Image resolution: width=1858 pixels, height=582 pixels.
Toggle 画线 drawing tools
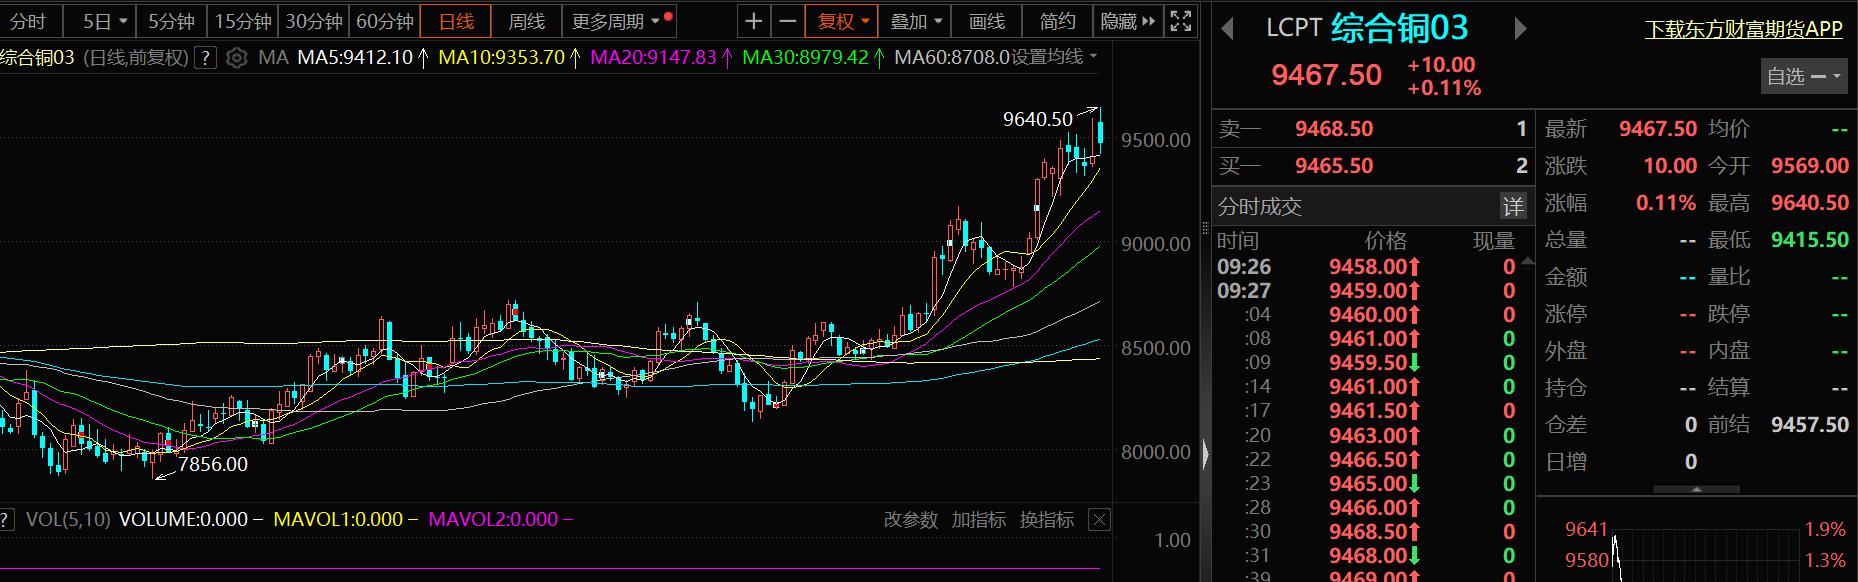(x=986, y=21)
